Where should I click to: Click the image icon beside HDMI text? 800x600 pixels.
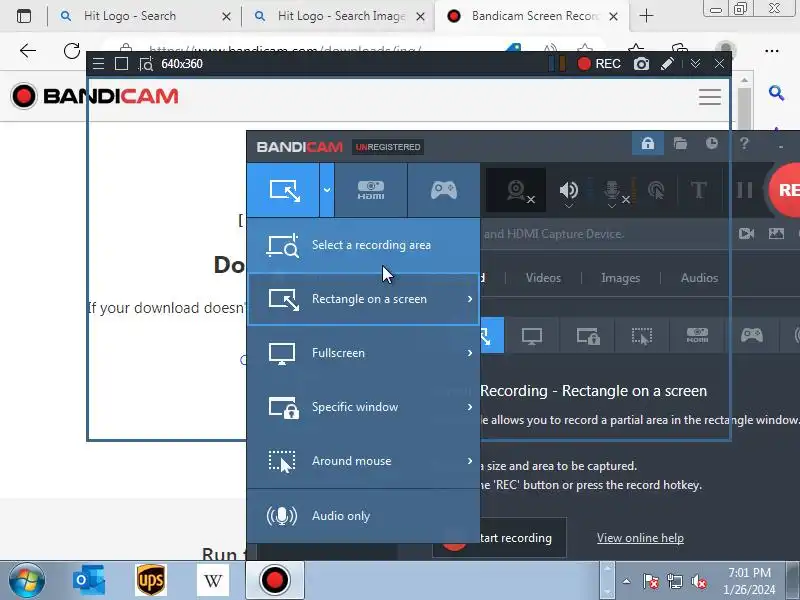click(x=776, y=234)
